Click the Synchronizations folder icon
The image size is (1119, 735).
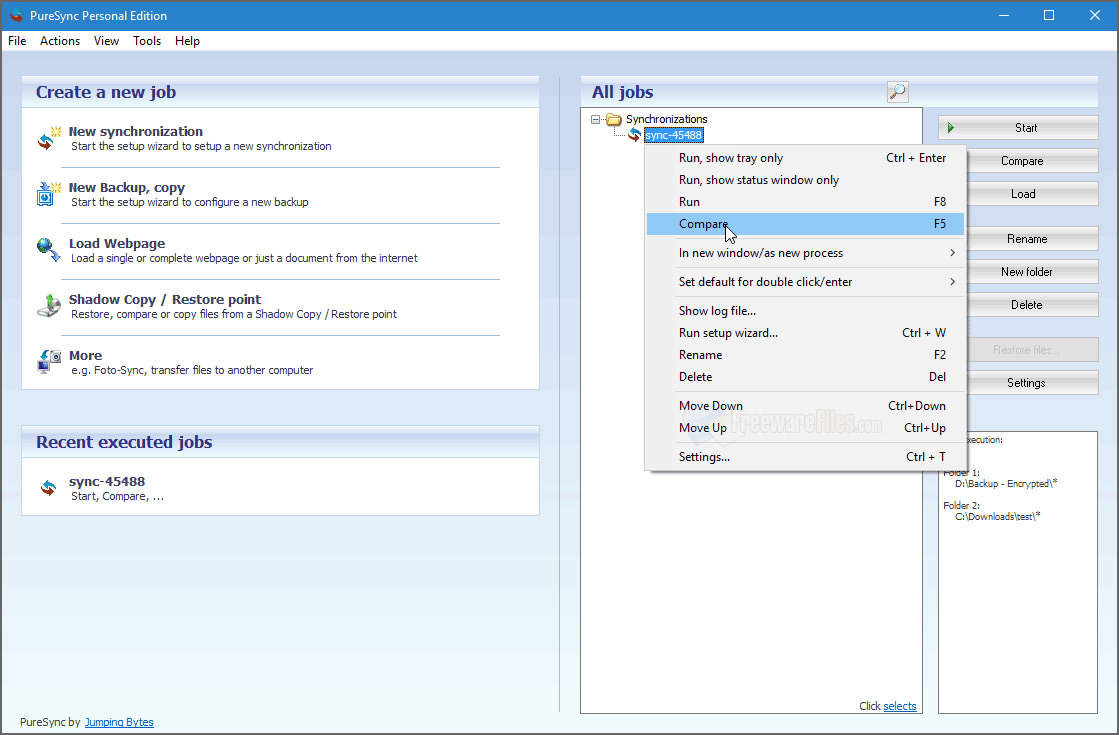[614, 119]
